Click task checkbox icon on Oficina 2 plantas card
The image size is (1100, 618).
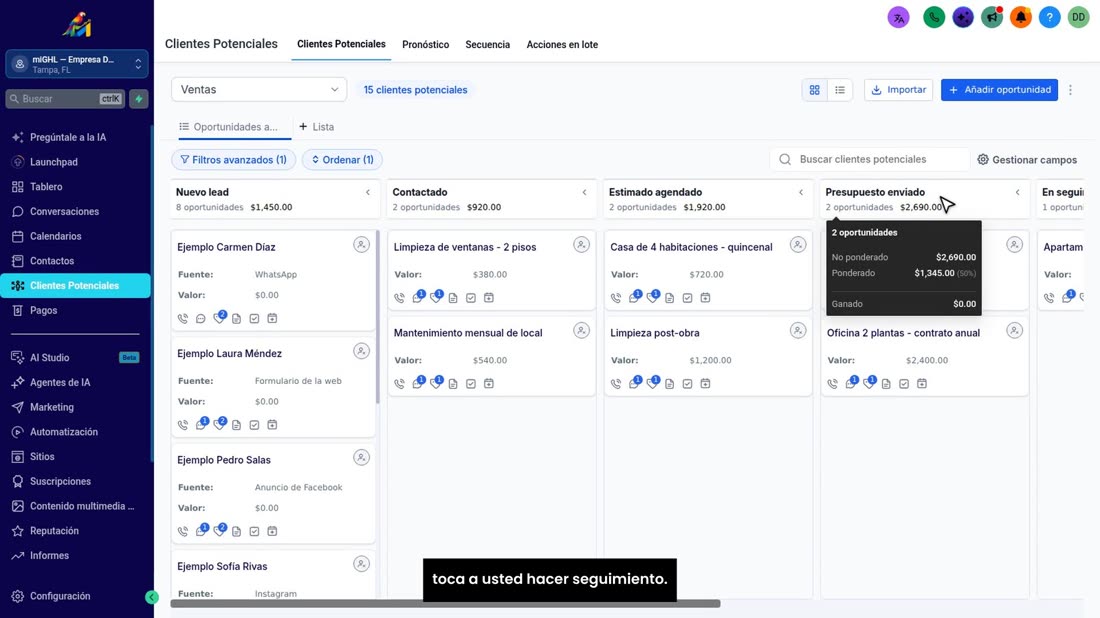(x=904, y=384)
